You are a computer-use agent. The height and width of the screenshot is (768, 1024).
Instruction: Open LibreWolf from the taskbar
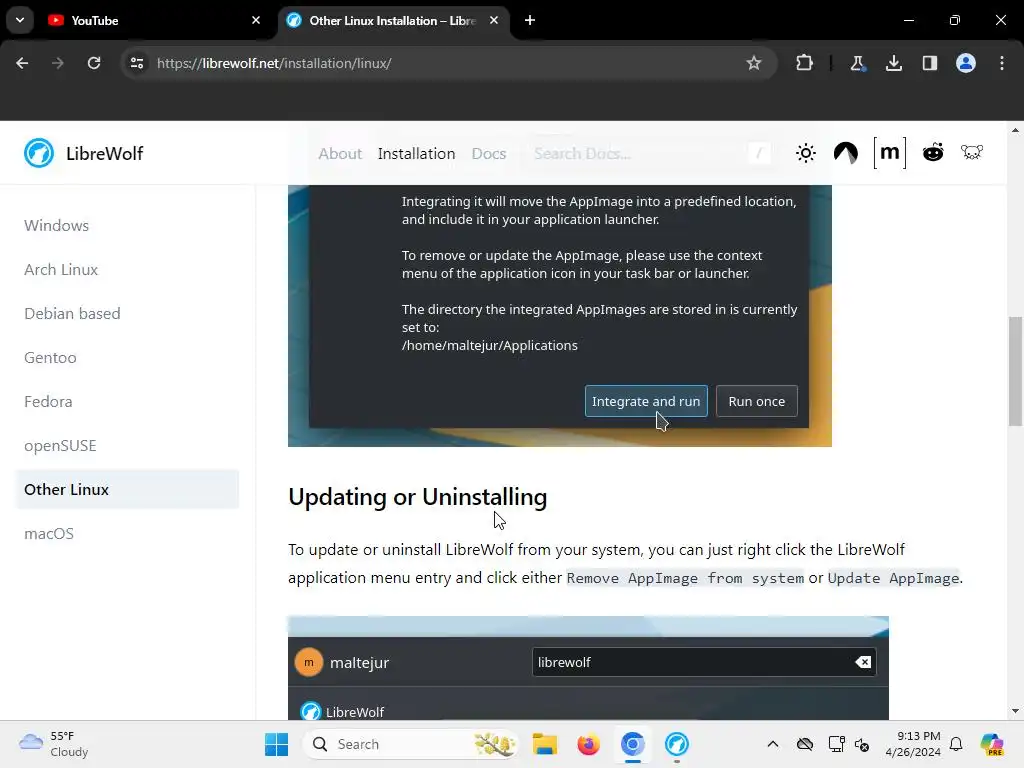(677, 744)
